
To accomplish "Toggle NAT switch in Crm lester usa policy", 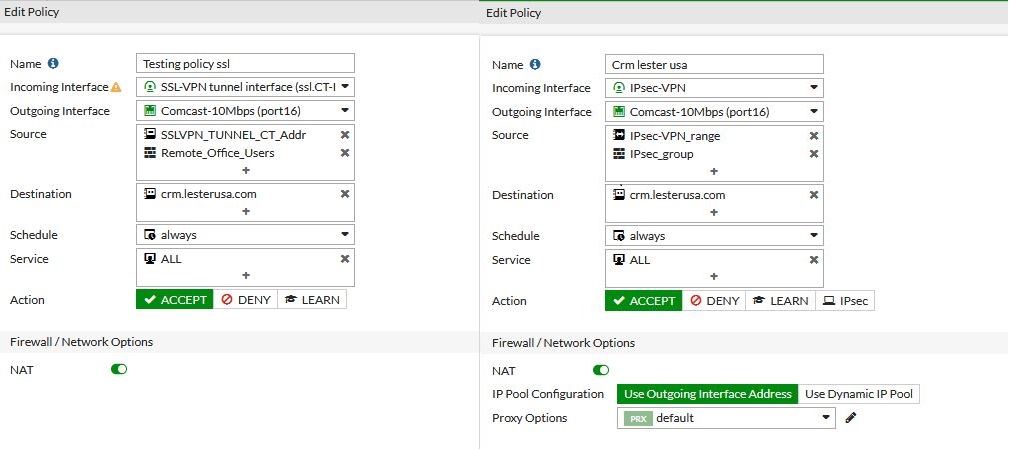I will click(x=601, y=370).
